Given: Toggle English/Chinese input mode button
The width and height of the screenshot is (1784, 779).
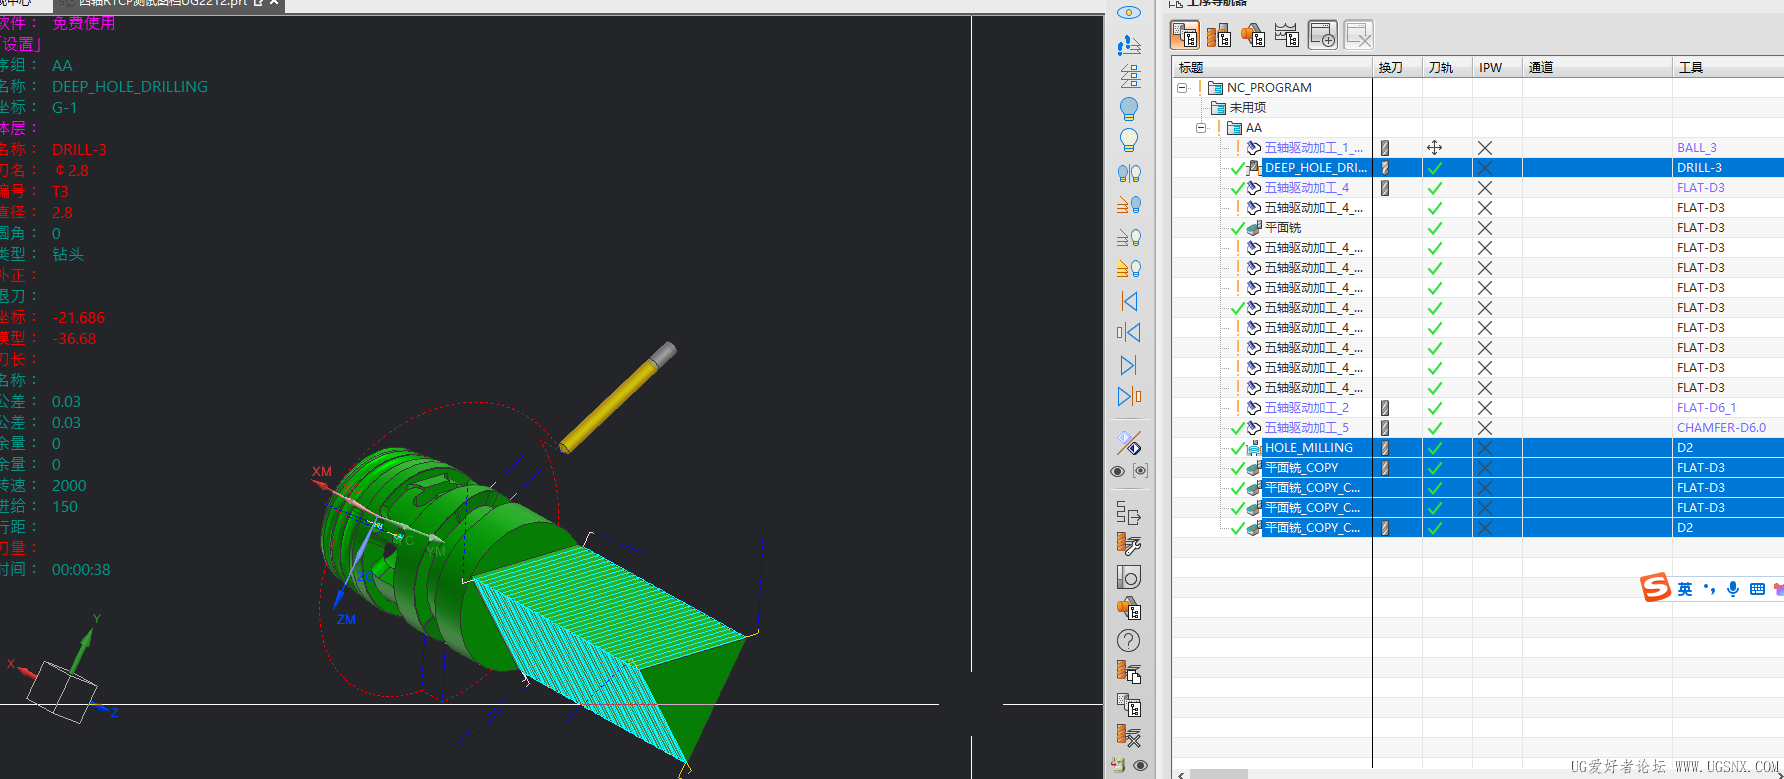Looking at the screenshot, I should pyautogui.click(x=1685, y=589).
